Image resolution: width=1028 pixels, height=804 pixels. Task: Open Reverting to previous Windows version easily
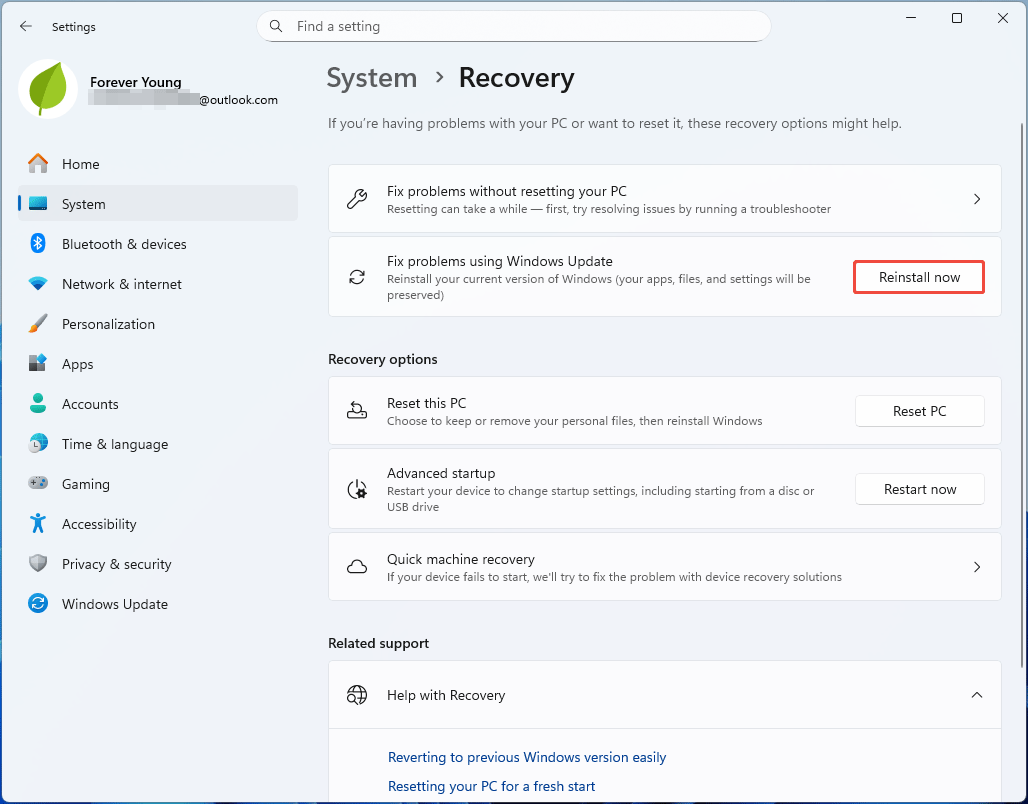[x=527, y=757]
